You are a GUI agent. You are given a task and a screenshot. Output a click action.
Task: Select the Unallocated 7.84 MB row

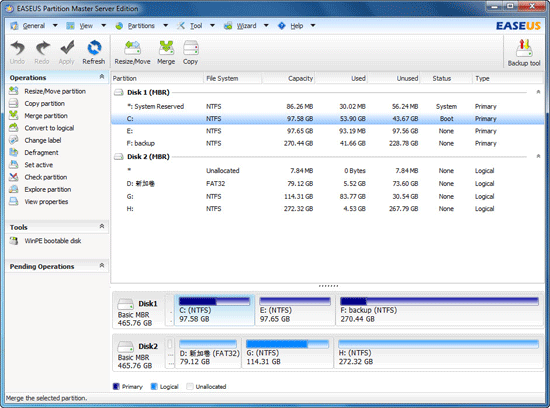click(x=328, y=171)
